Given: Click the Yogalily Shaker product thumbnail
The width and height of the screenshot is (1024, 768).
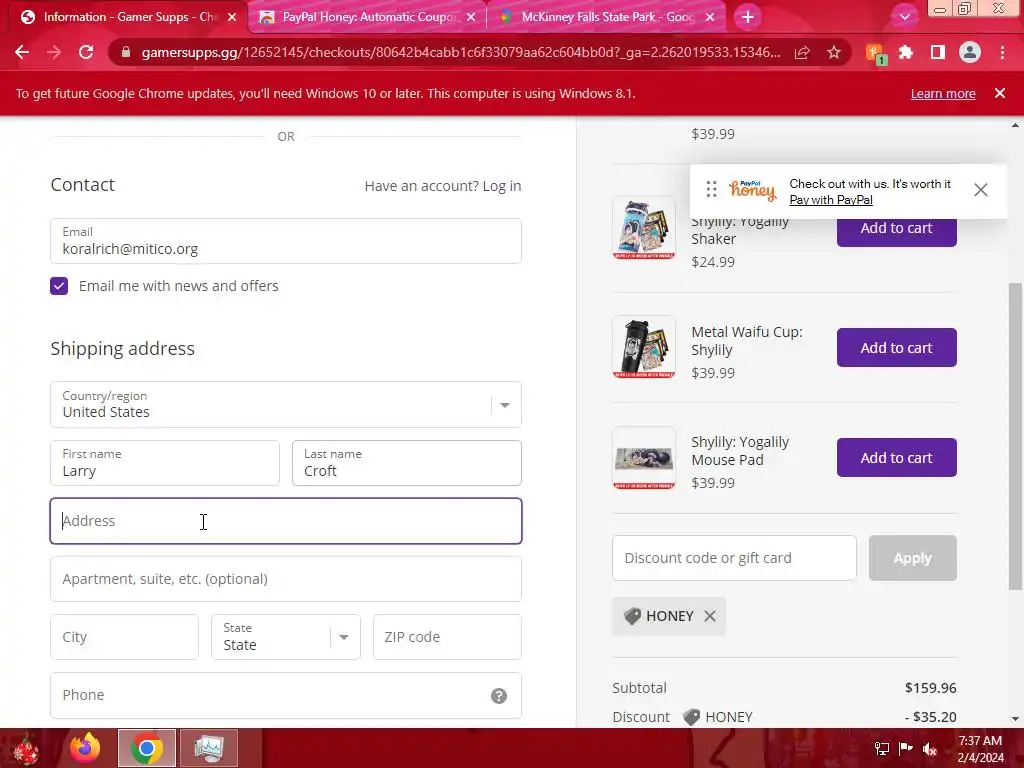Looking at the screenshot, I should click(644, 228).
